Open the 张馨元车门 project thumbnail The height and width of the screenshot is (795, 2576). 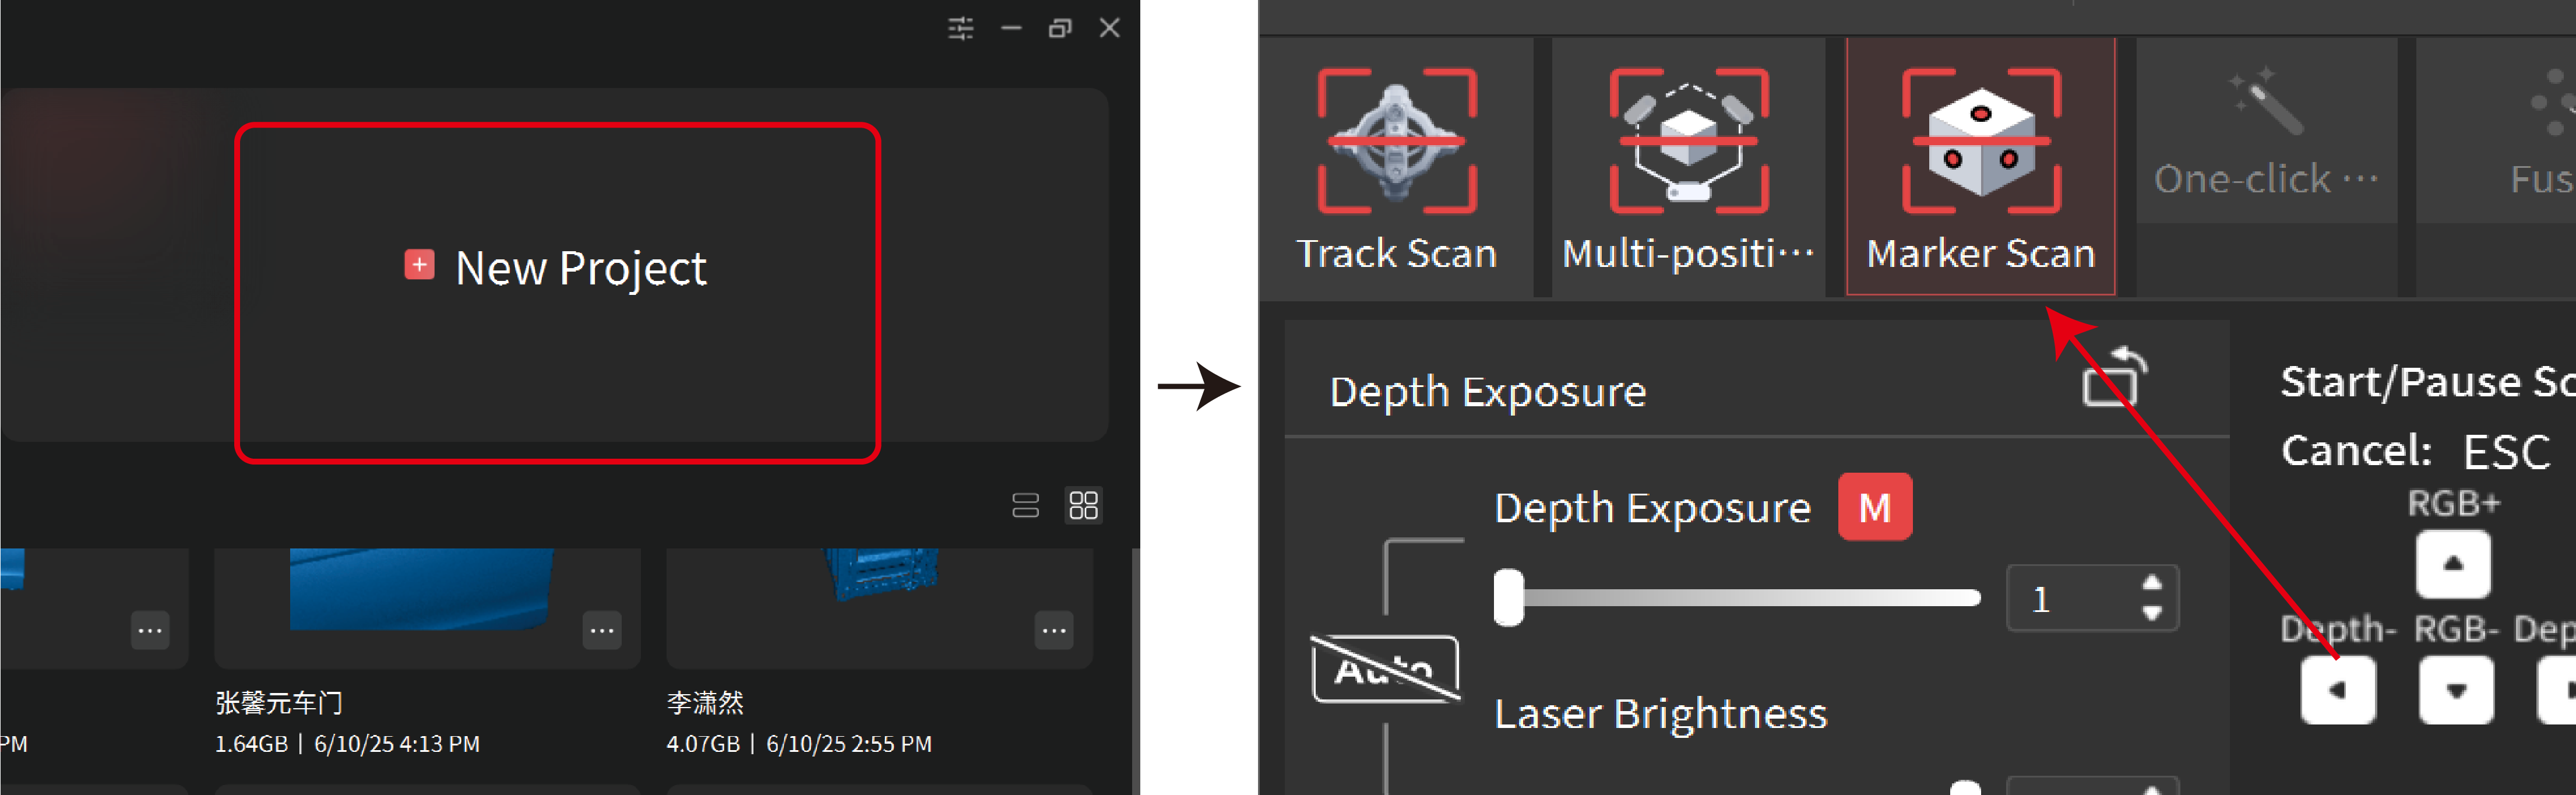(x=427, y=607)
